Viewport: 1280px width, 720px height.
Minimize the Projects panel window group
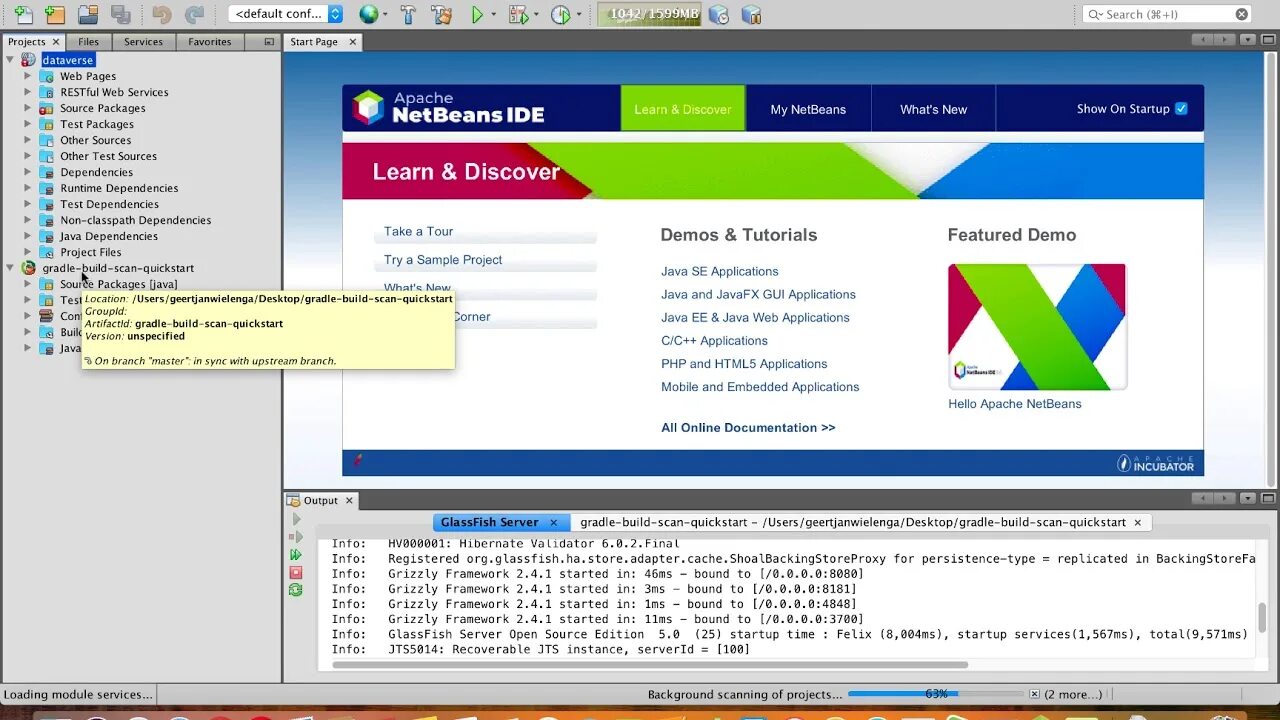[269, 42]
